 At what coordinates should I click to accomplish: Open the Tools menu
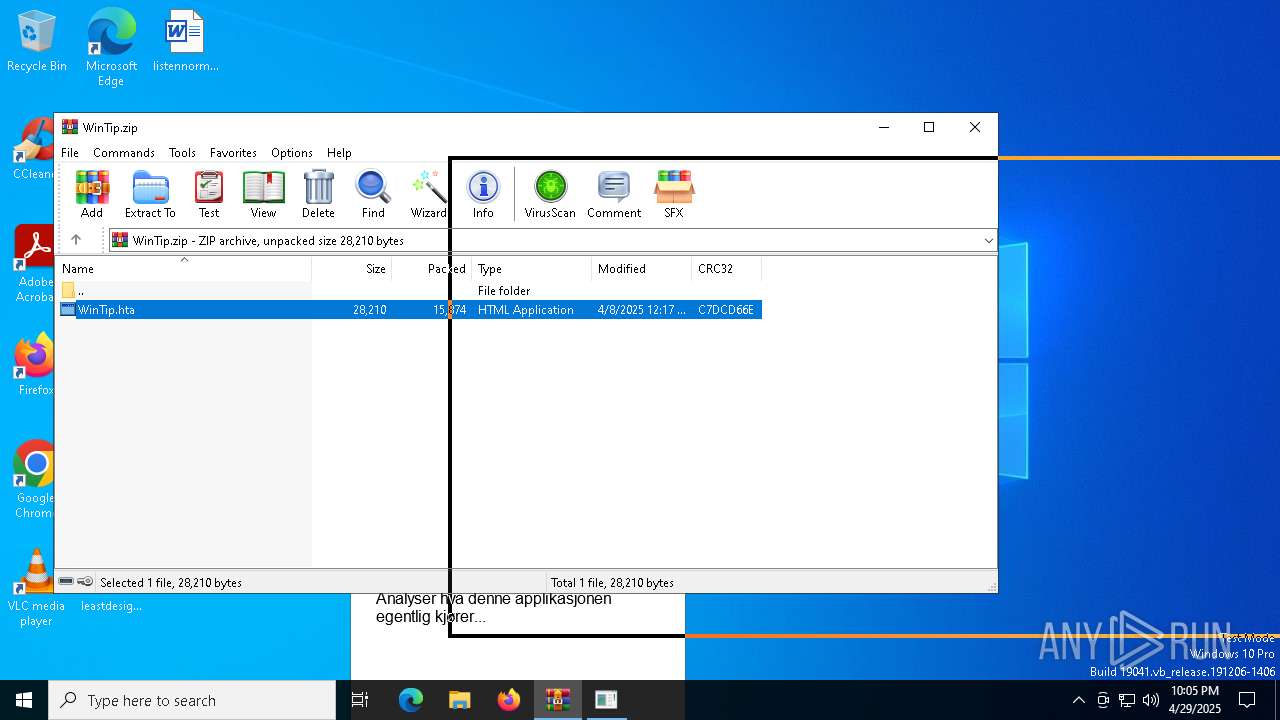click(182, 153)
